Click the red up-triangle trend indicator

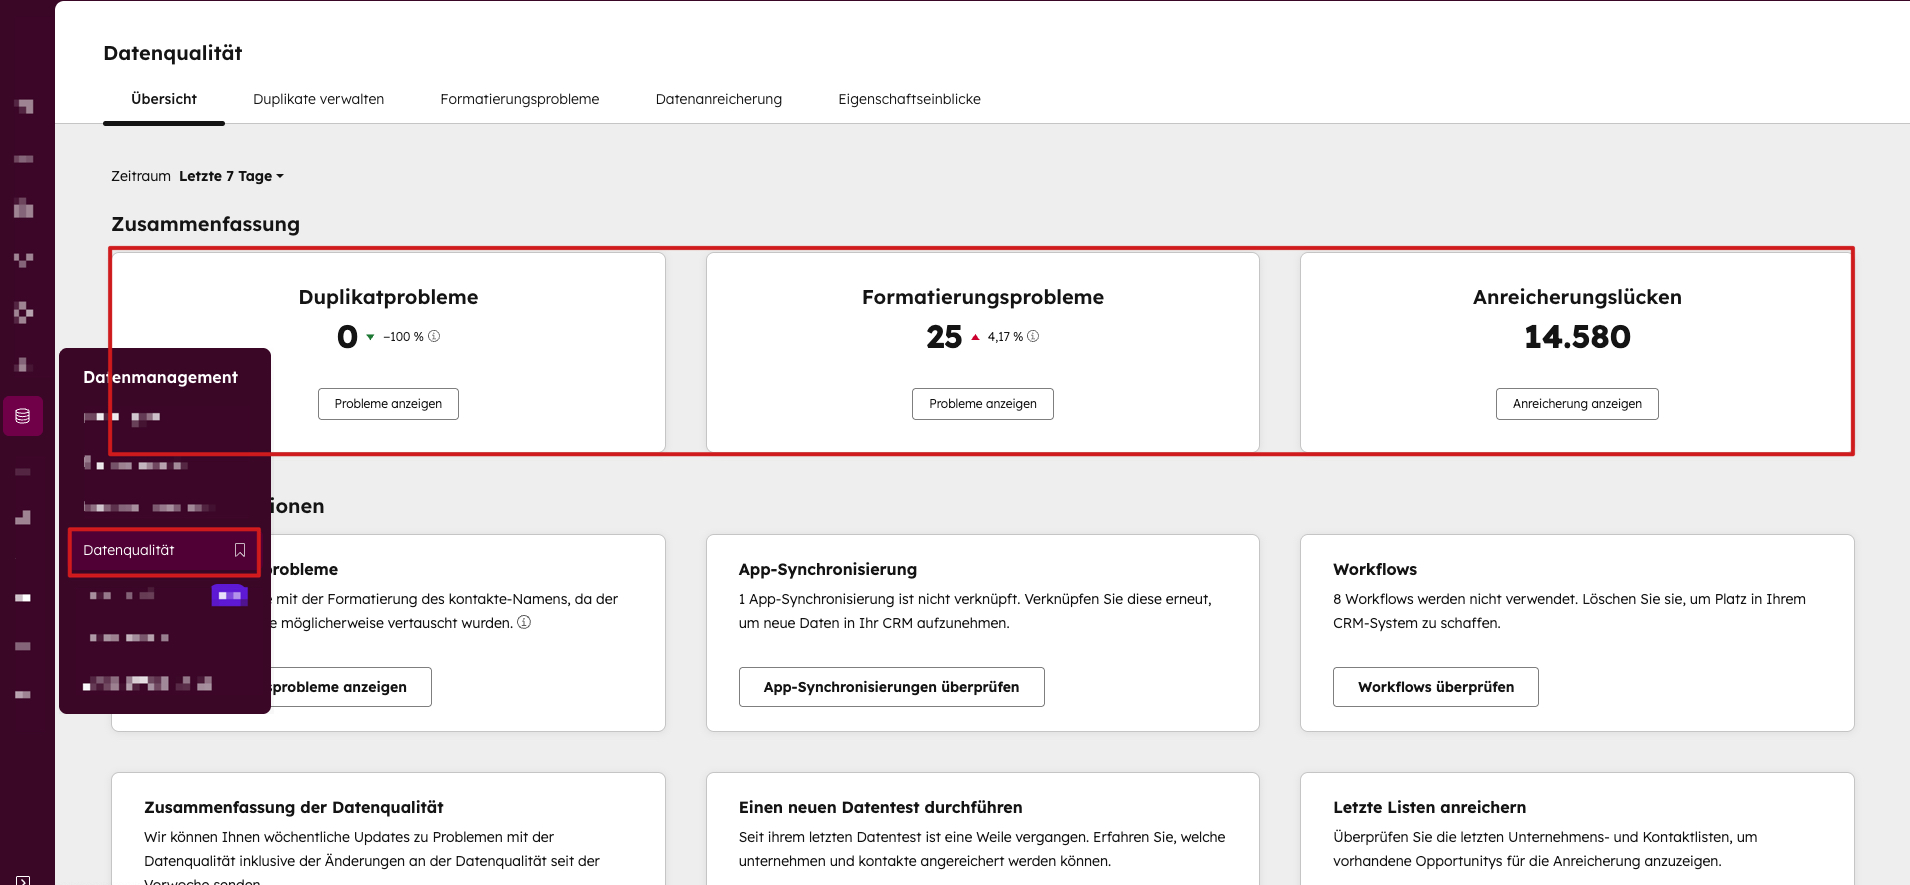tap(975, 337)
